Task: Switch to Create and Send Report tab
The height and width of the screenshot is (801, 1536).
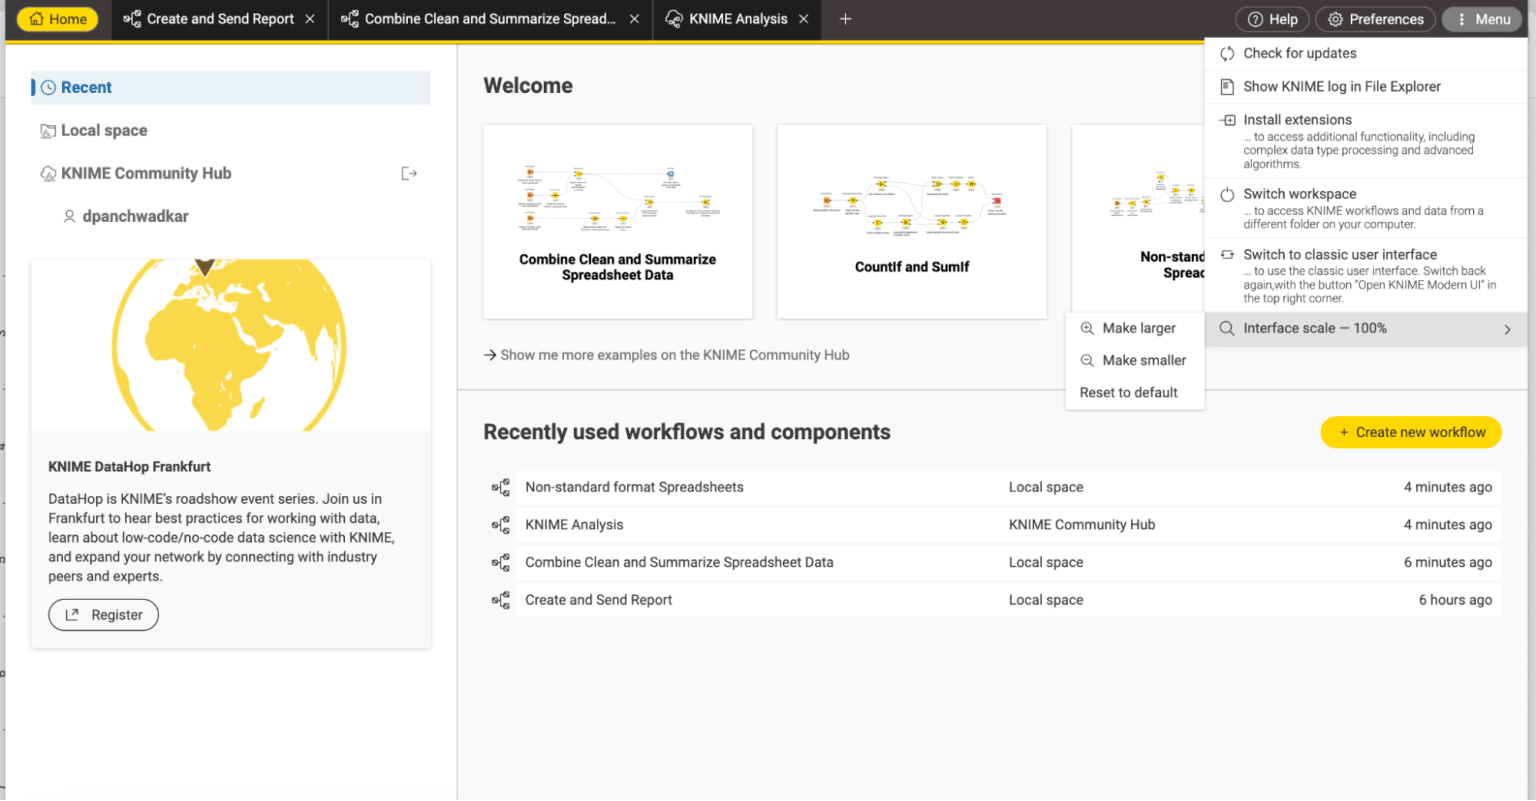Action: [x=220, y=19]
